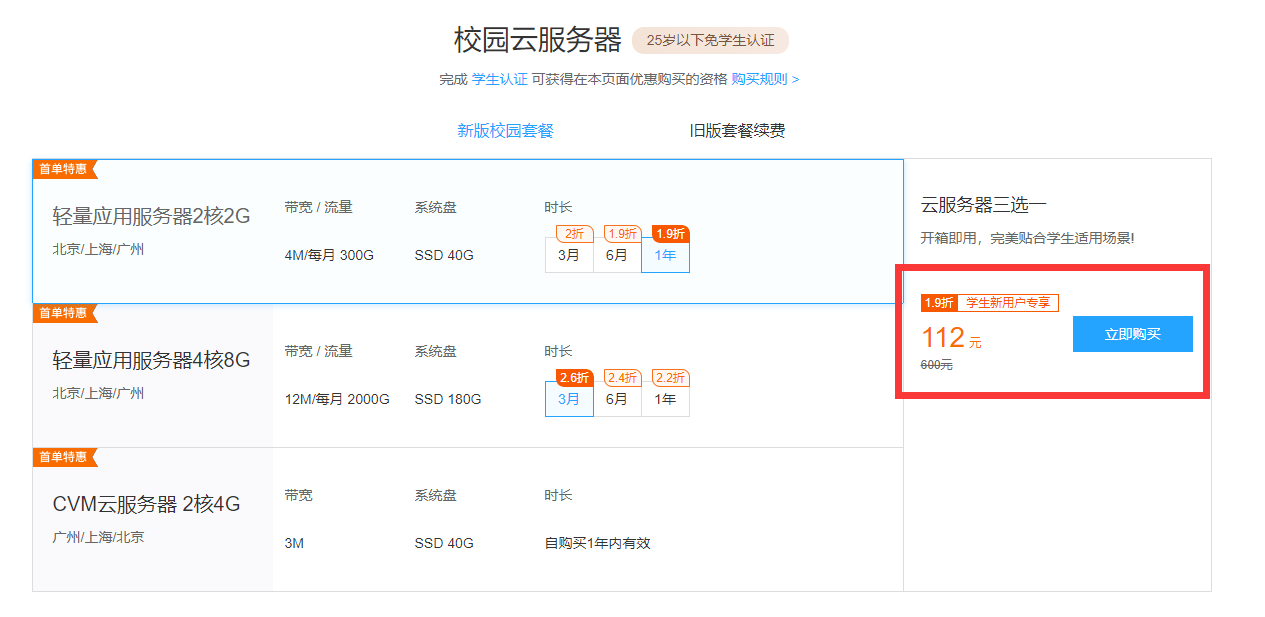Click the 112 元 price
This screenshot has width=1265, height=617.
[951, 337]
